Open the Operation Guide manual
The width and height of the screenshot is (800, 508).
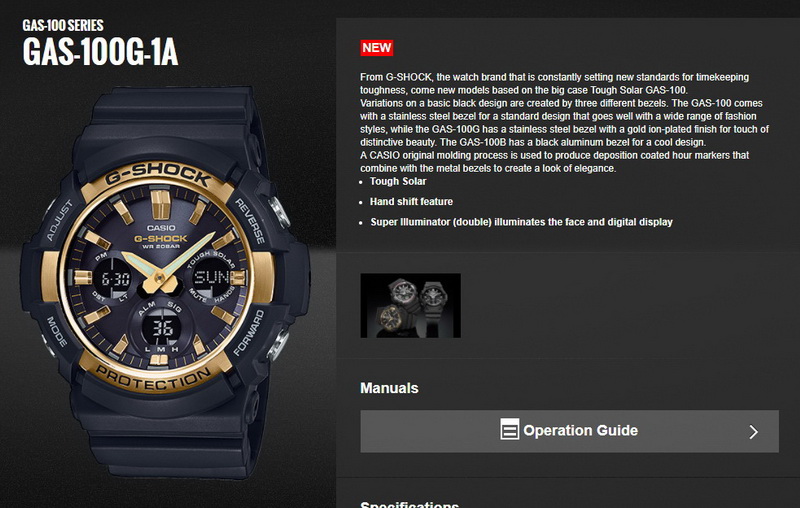pyautogui.click(x=569, y=431)
